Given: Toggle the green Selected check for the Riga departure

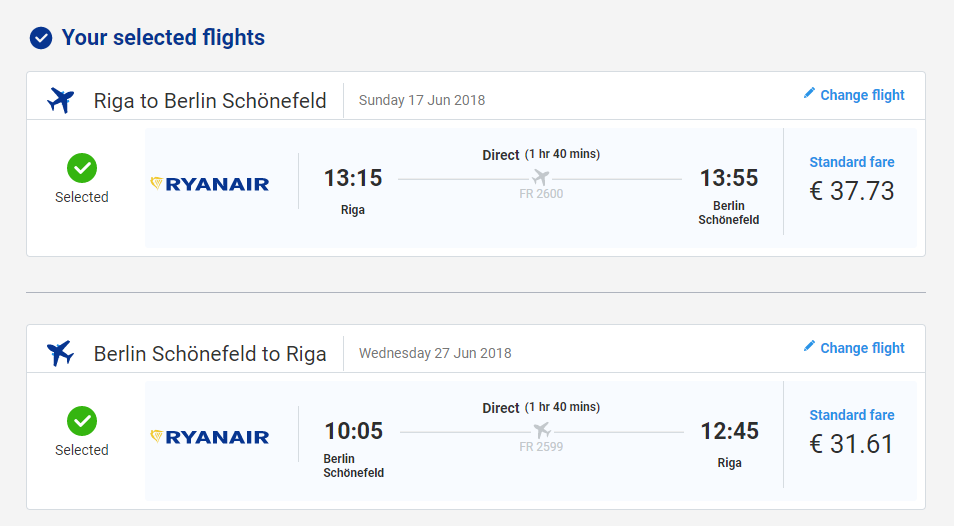Looking at the screenshot, I should pyautogui.click(x=82, y=168).
